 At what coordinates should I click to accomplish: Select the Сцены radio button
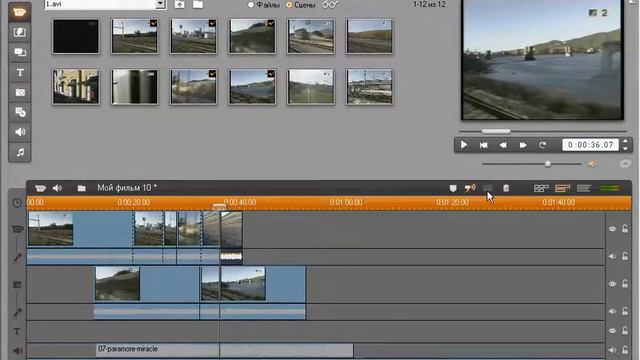click(x=289, y=5)
